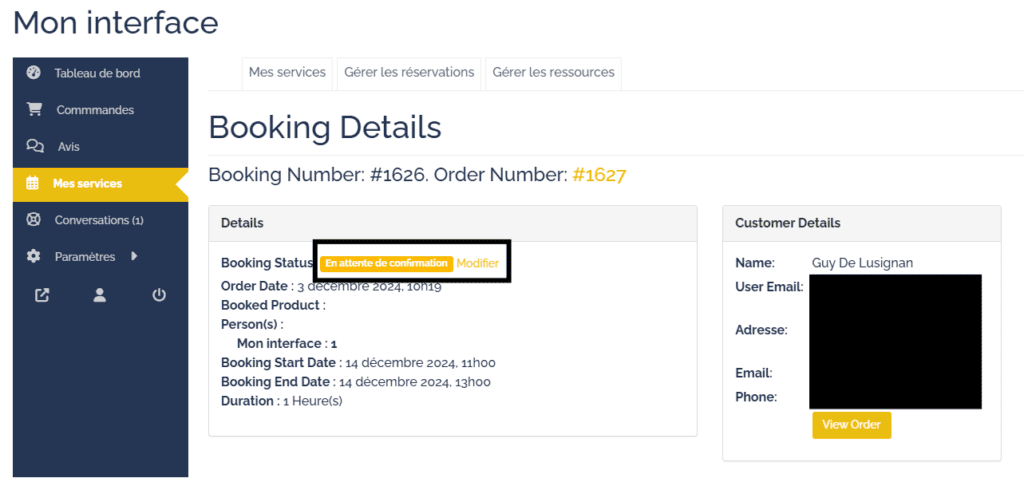Go to the Gérer les ressources tab
Image resolution: width=1024 pixels, height=486 pixels.
(x=553, y=73)
